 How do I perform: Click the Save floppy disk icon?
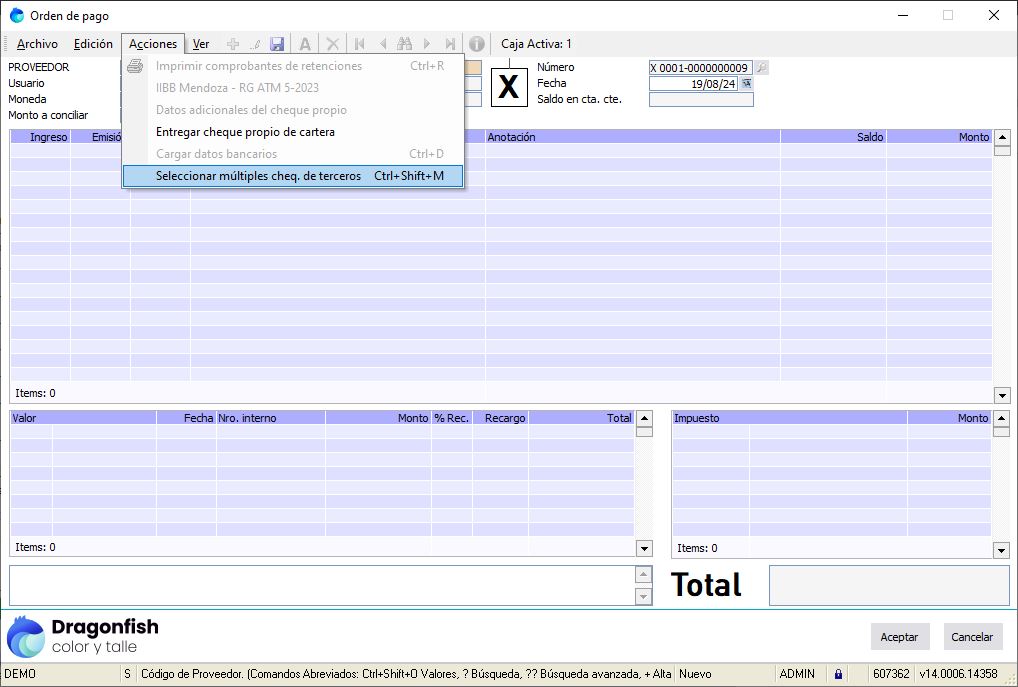277,44
